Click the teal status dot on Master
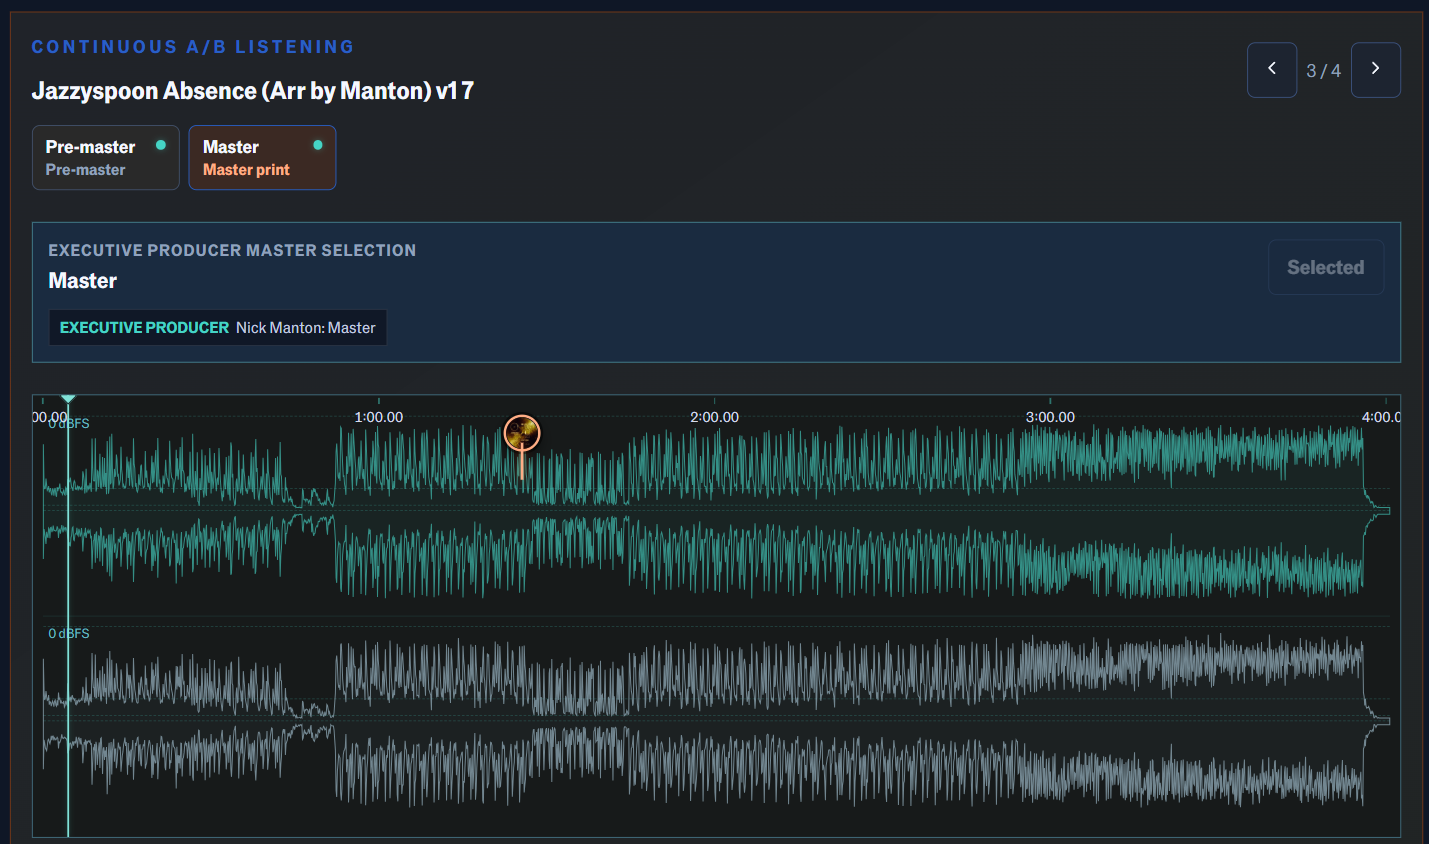The image size is (1429, 844). tap(318, 145)
